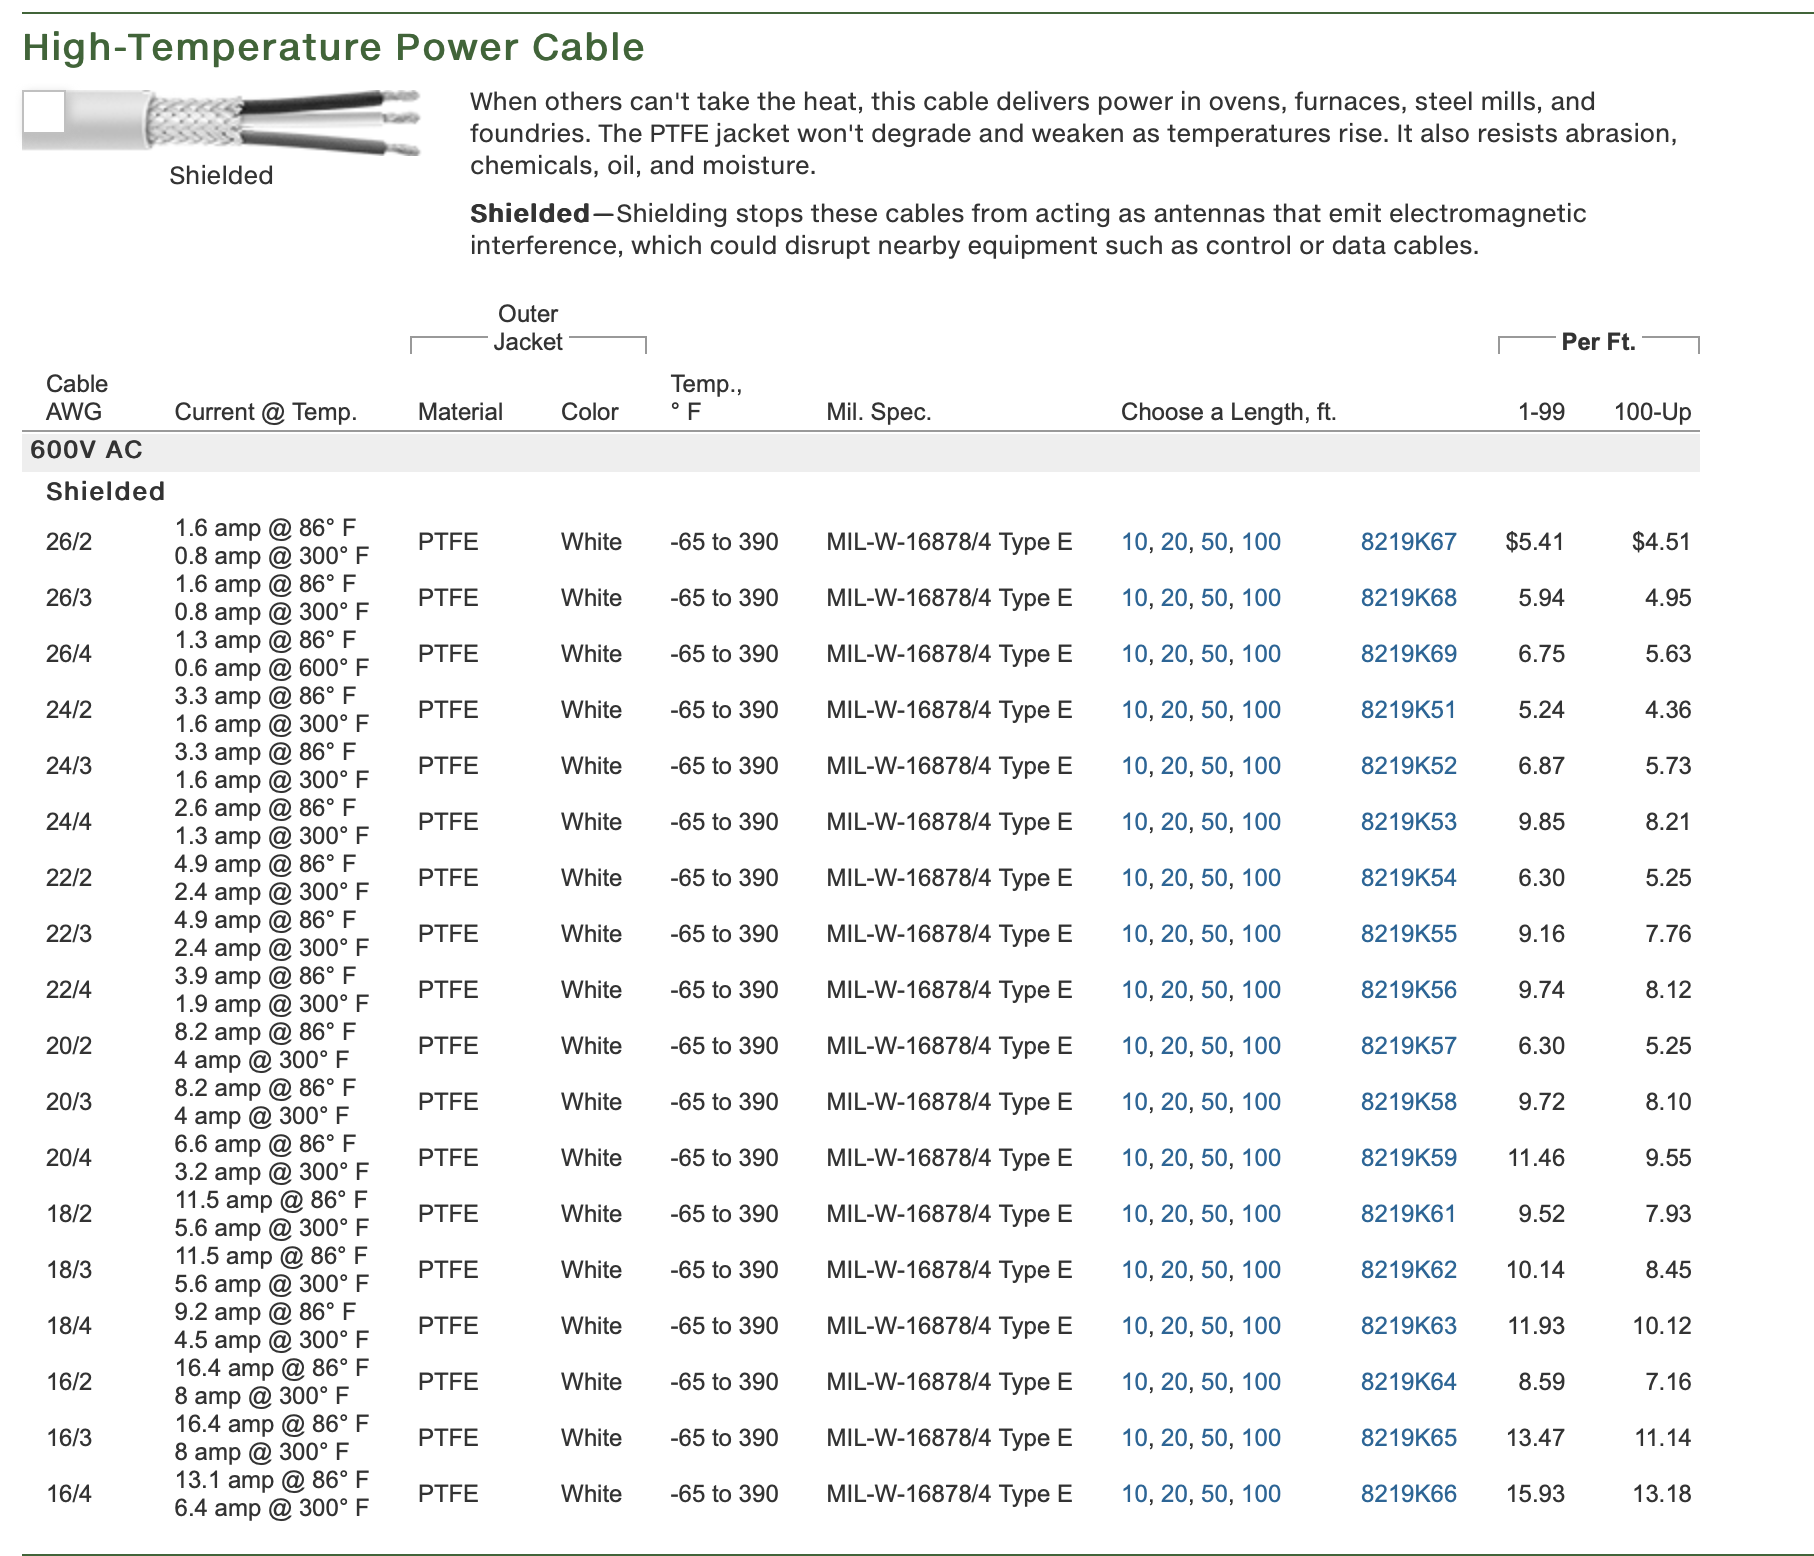Screen dimensions: 1814x1556
Task: Choose 100 ft length for 26/3 cable
Action: [x=1260, y=598]
